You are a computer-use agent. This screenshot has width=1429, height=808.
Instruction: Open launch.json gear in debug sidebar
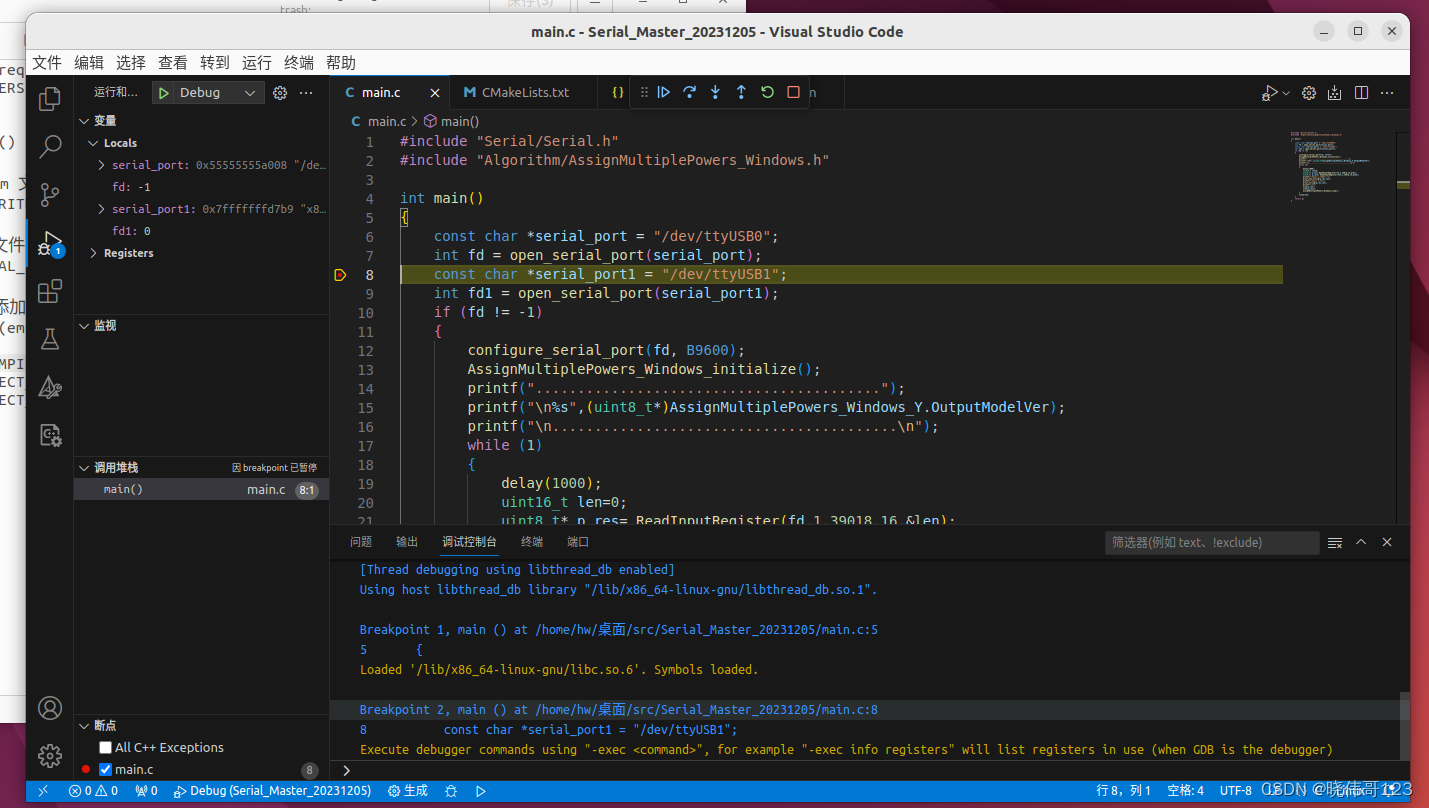[280, 92]
